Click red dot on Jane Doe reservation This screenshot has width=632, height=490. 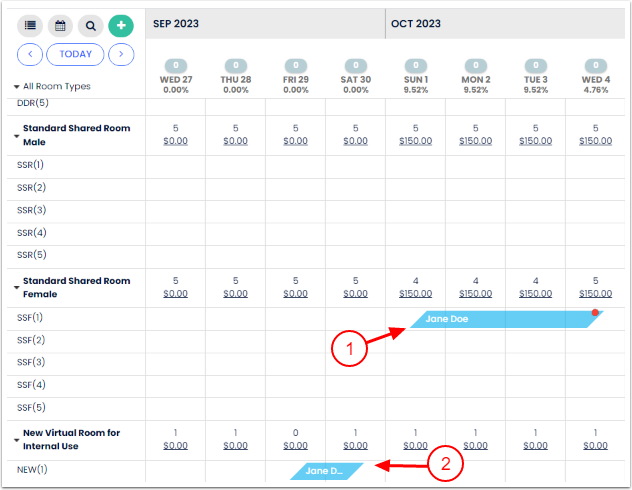point(595,313)
